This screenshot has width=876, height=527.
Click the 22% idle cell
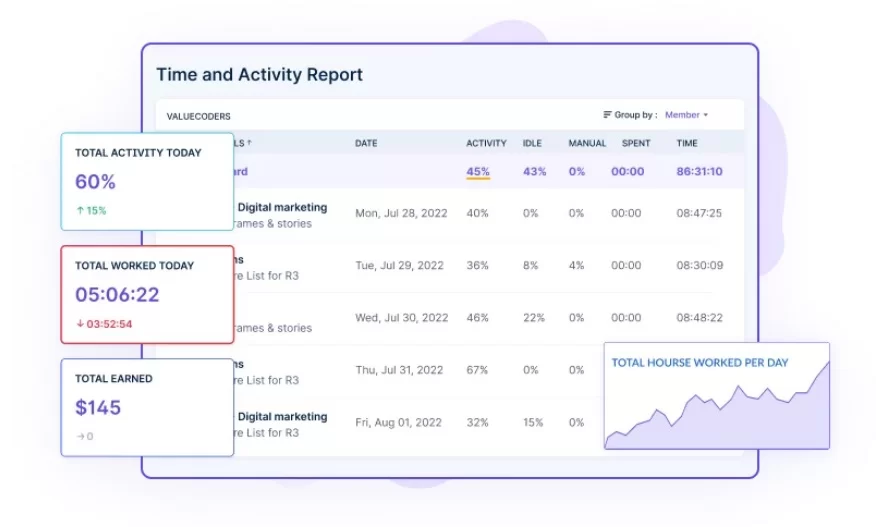point(534,317)
